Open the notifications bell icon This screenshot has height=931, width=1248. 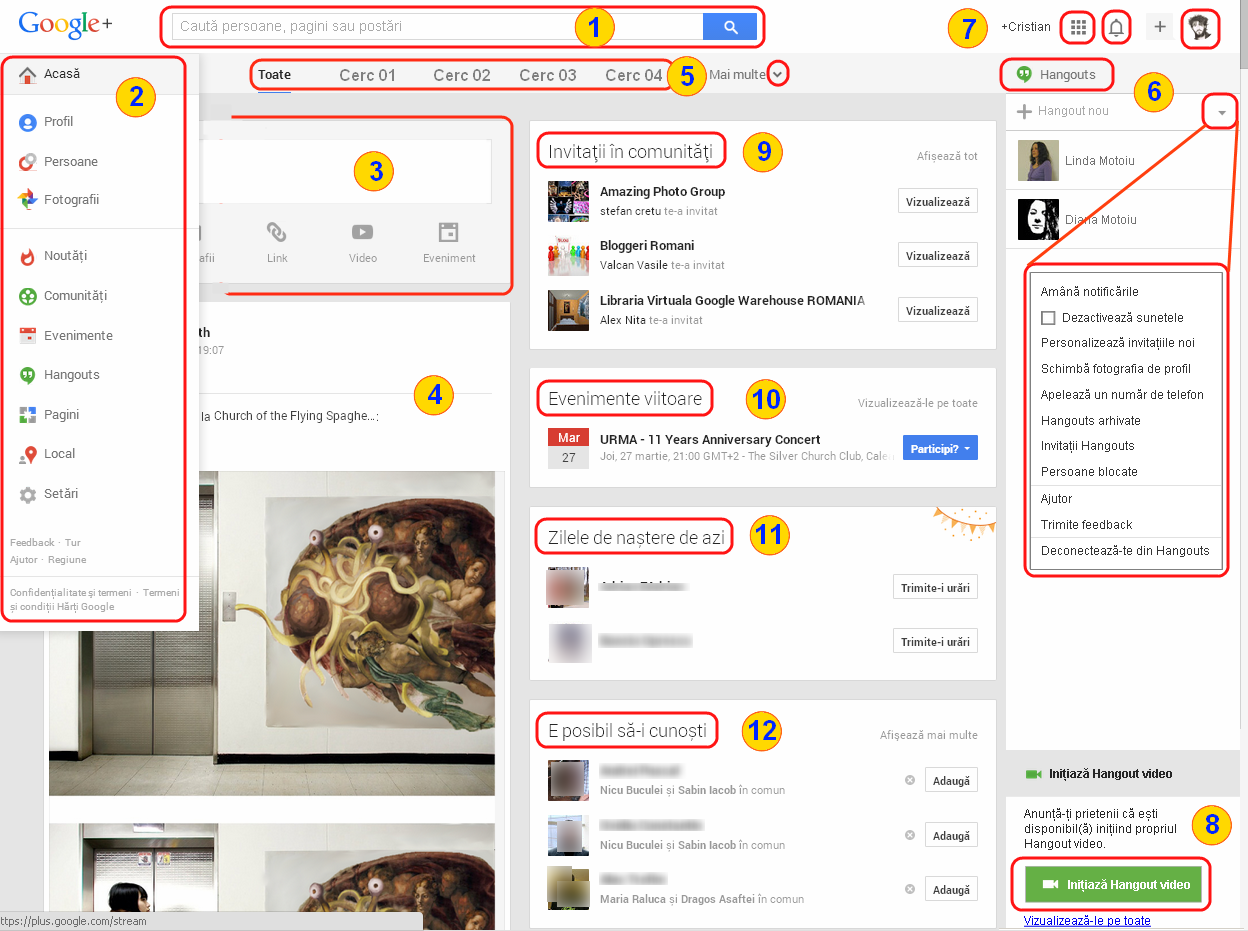1116,28
